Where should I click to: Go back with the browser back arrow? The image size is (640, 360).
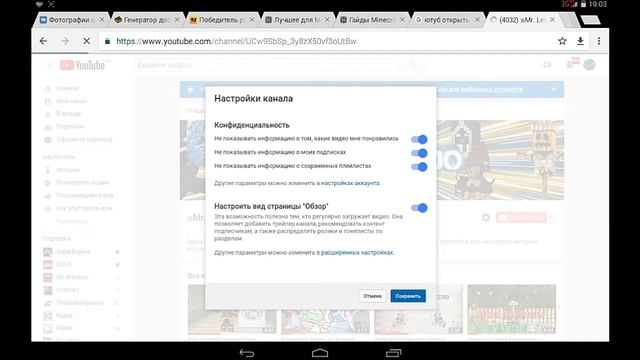click(x=43, y=41)
